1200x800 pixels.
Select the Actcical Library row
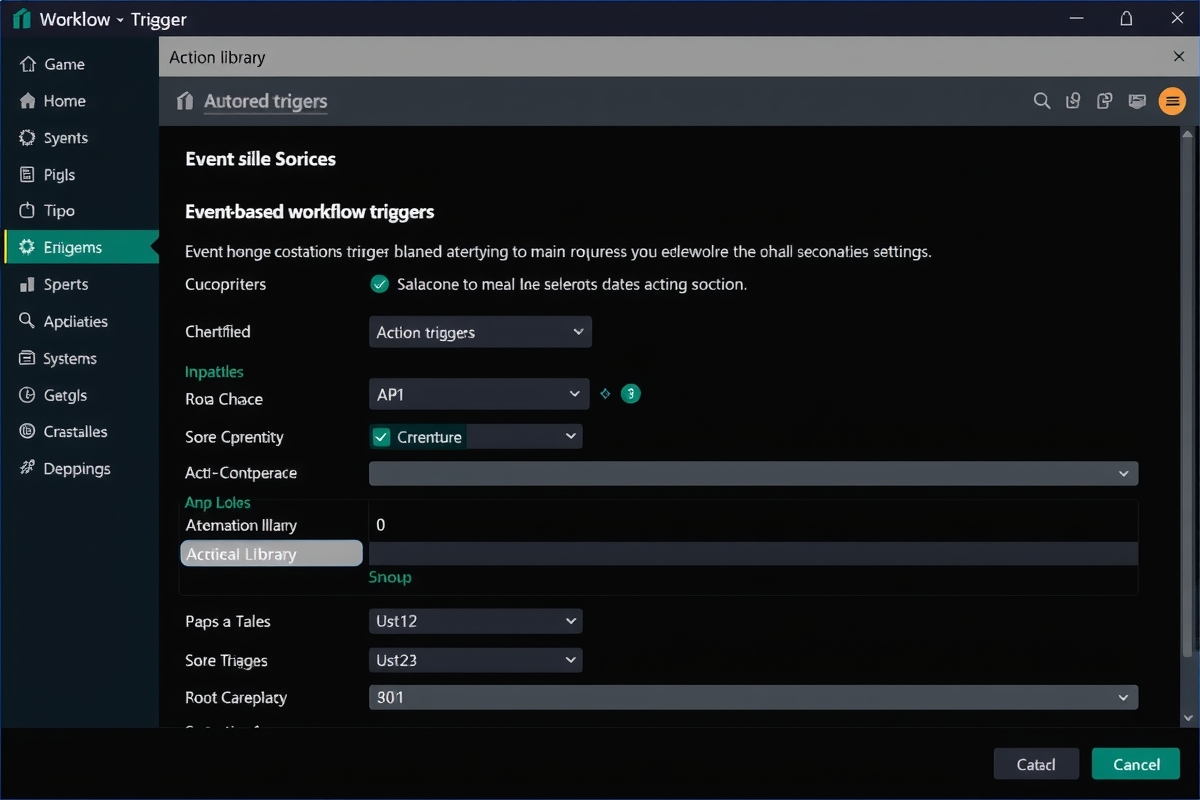click(271, 554)
